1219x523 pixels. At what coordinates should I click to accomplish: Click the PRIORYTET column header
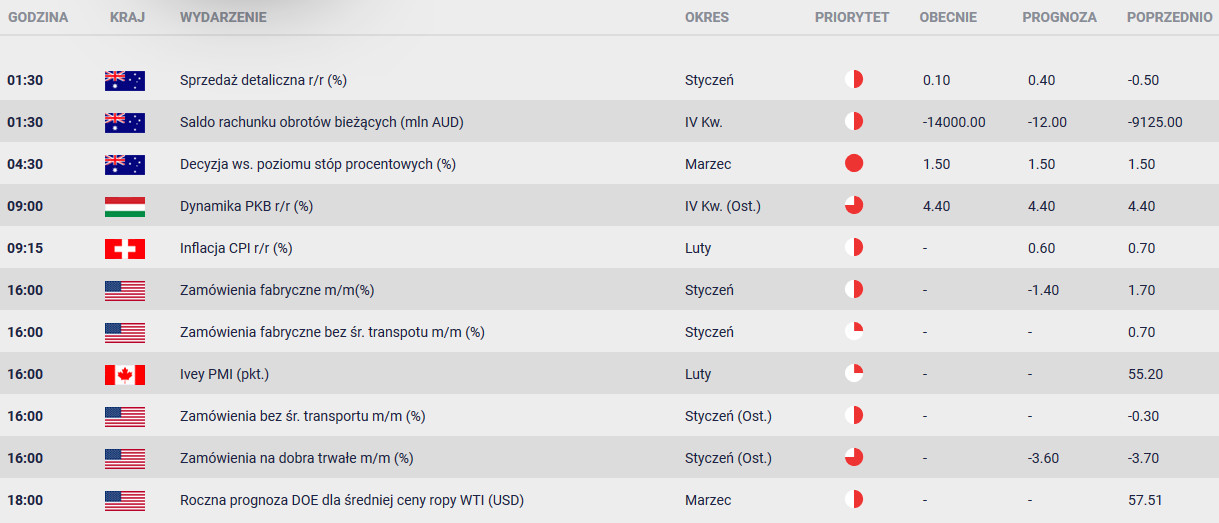(x=851, y=17)
